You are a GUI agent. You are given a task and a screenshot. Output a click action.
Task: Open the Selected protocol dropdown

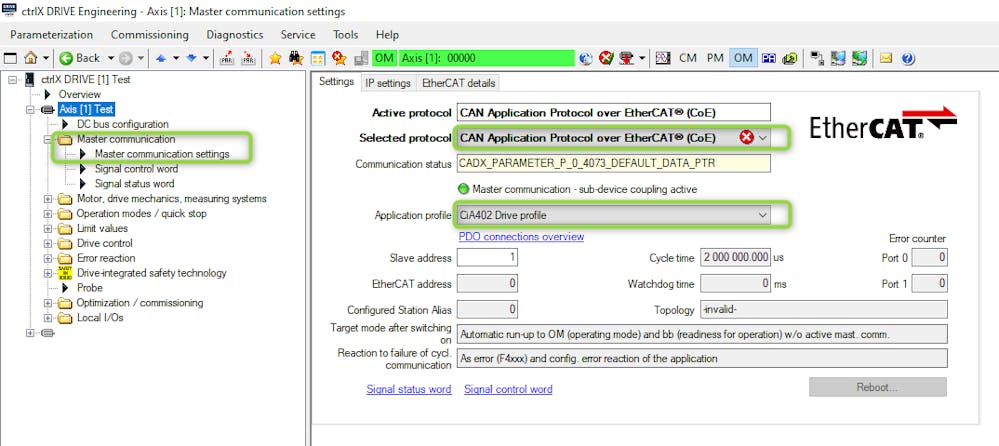[763, 137]
